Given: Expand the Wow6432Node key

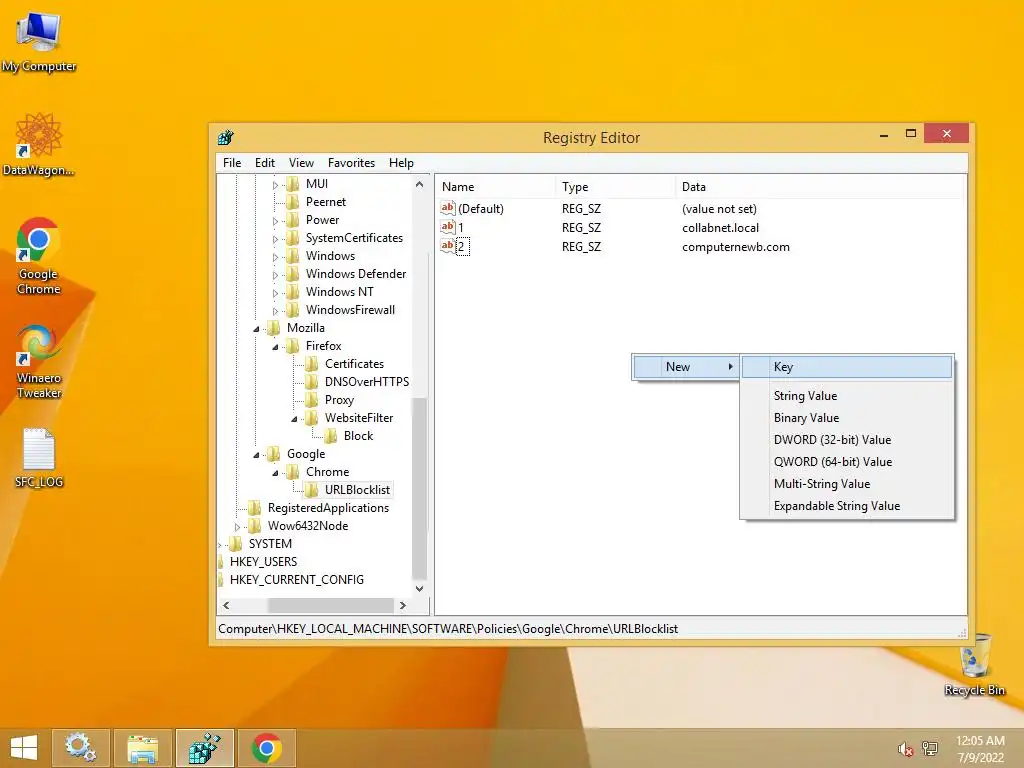Looking at the screenshot, I should pos(237,527).
